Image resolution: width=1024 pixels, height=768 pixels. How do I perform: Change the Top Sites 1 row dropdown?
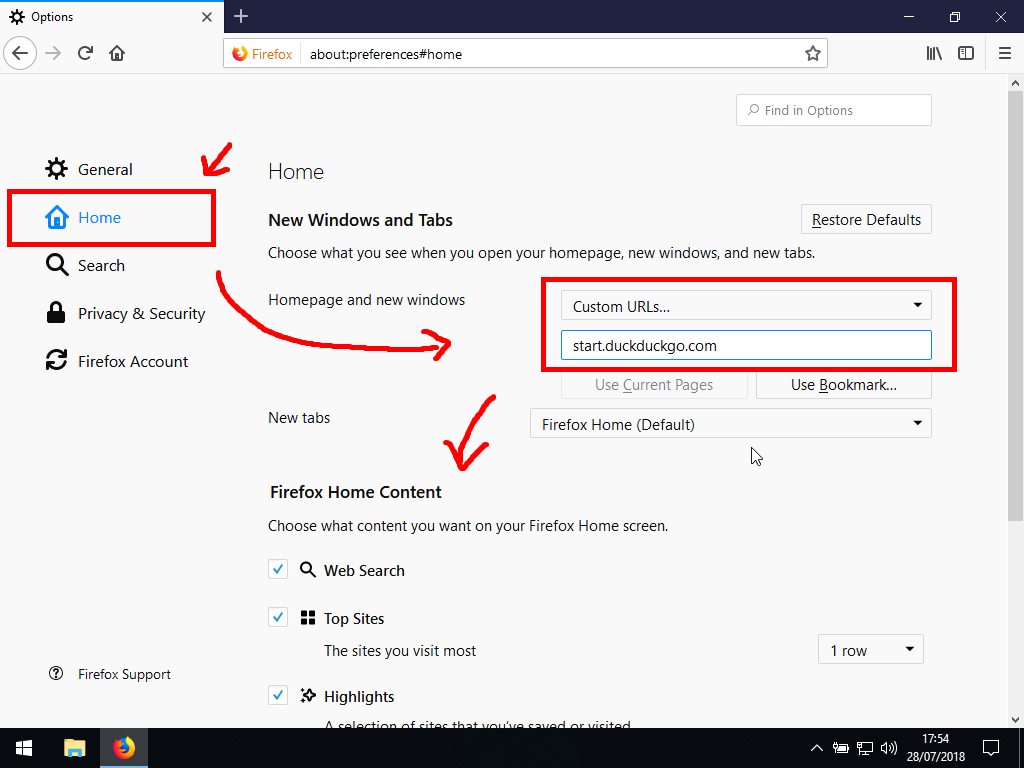pyautogui.click(x=871, y=650)
